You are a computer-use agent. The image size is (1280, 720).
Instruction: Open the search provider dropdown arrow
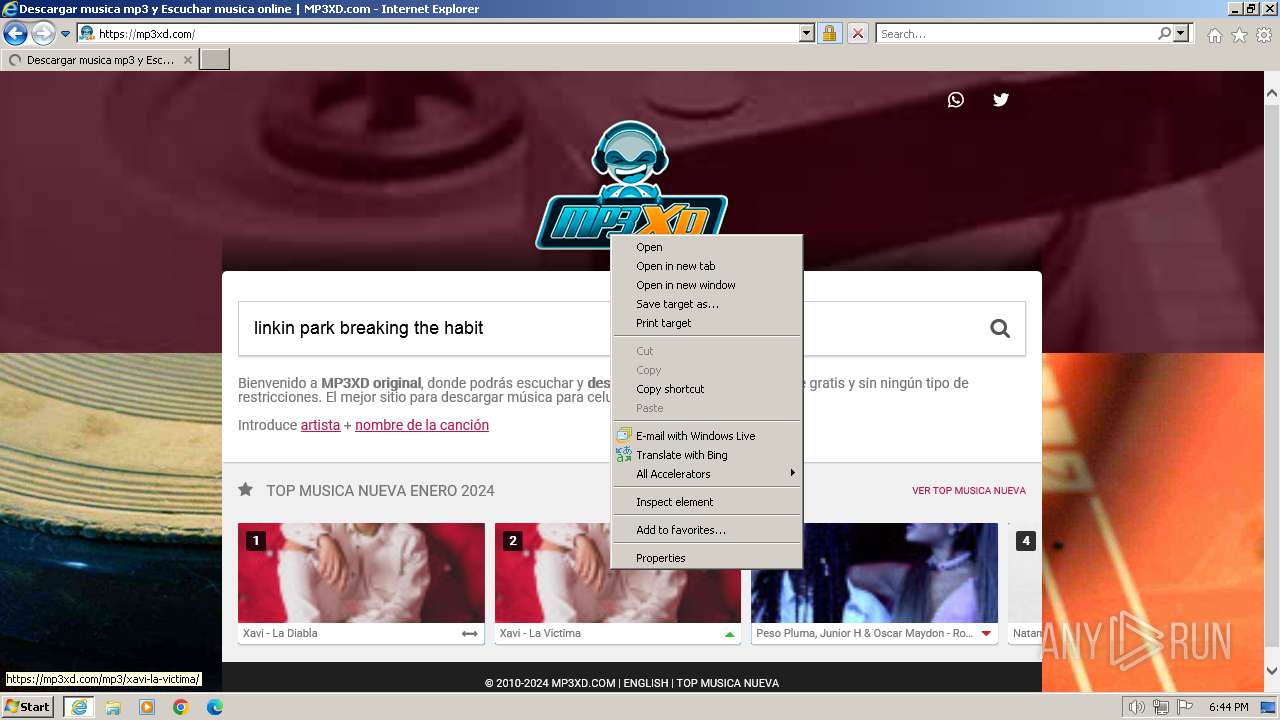tap(1181, 34)
